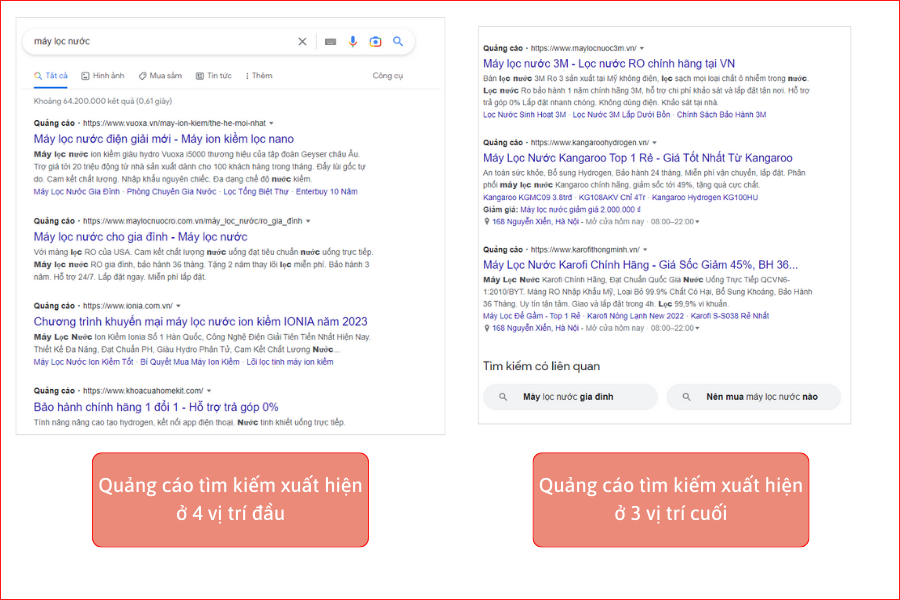The image size is (900, 600).
Task: Open 'Bảo hành chính hãng 1 đổi 1' ad link
Action: [x=156, y=407]
